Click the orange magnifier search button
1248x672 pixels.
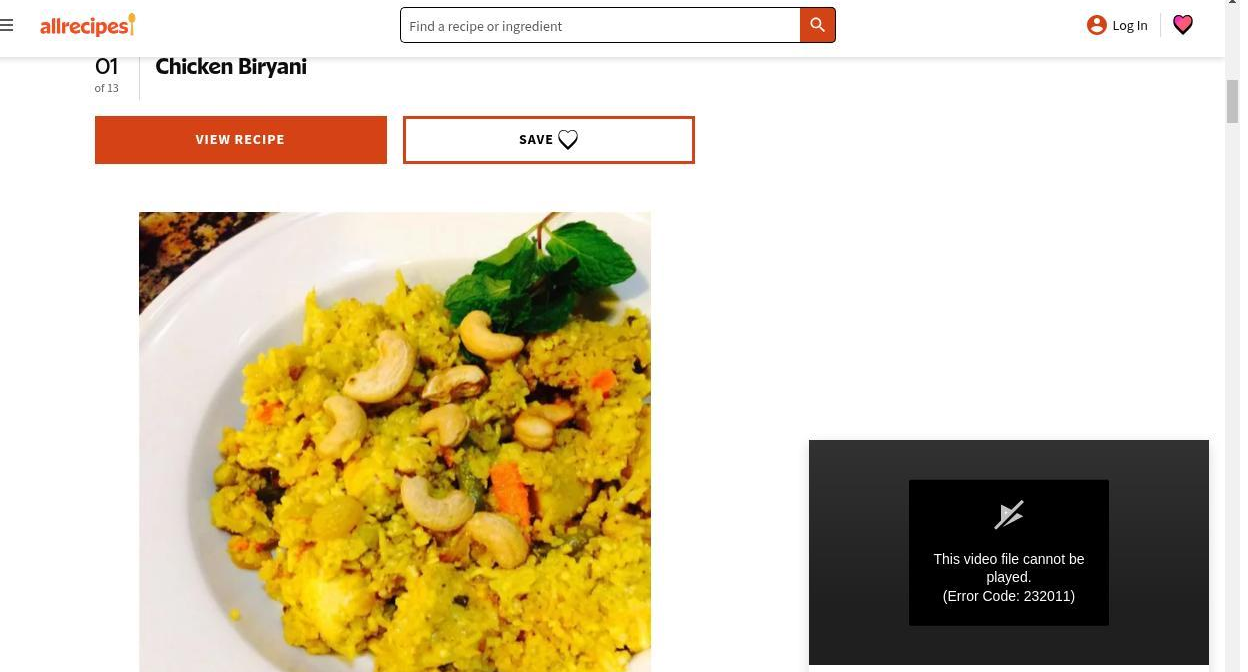click(817, 25)
